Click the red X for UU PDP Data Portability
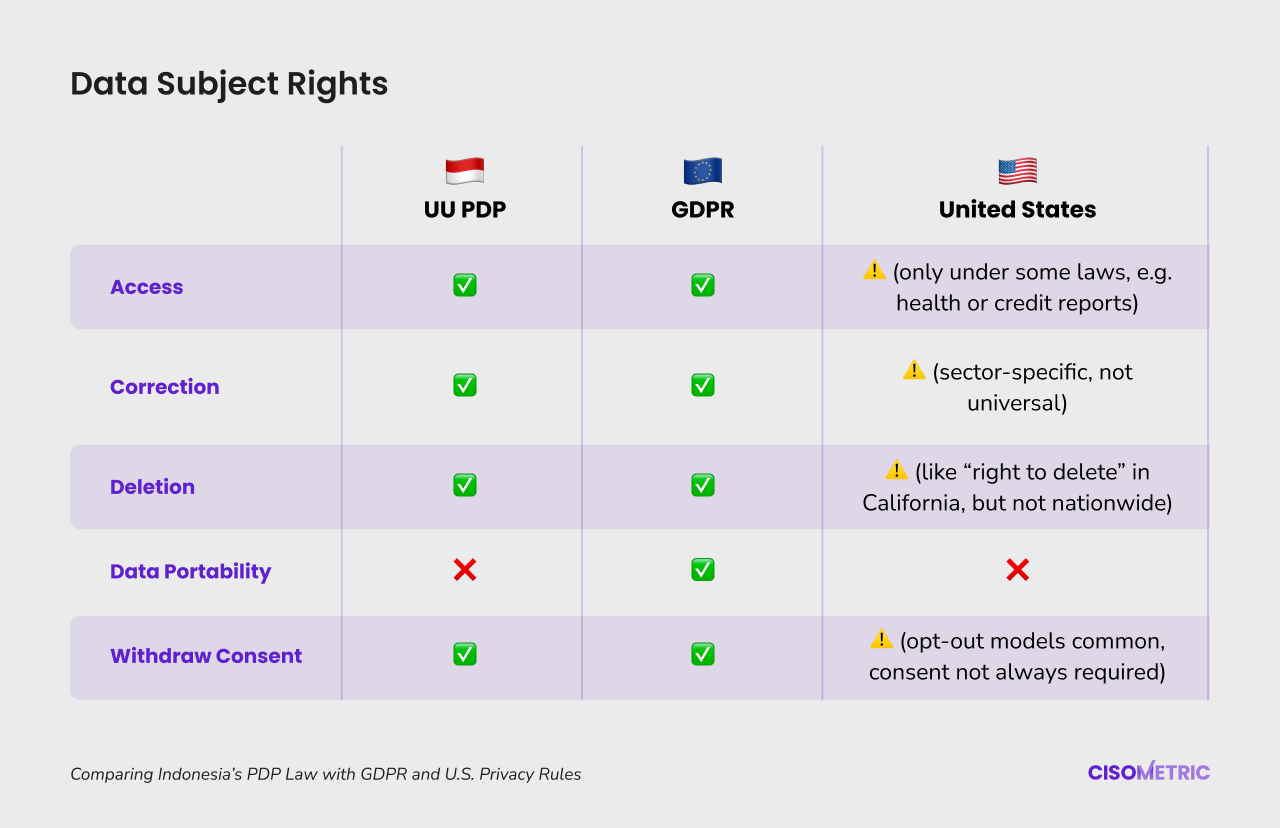Image resolution: width=1280 pixels, height=828 pixels. (x=464, y=570)
